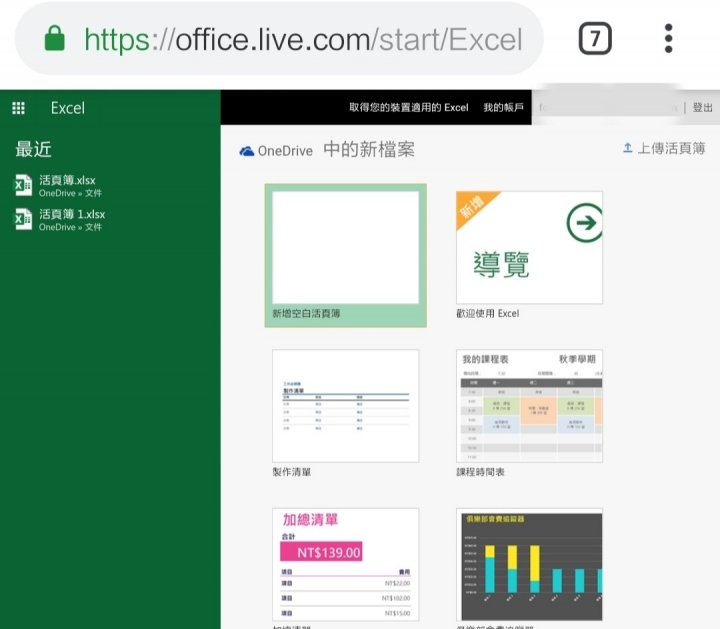The height and width of the screenshot is (629, 720).
Task: Select the address bar URL field
Action: (x=279, y=39)
